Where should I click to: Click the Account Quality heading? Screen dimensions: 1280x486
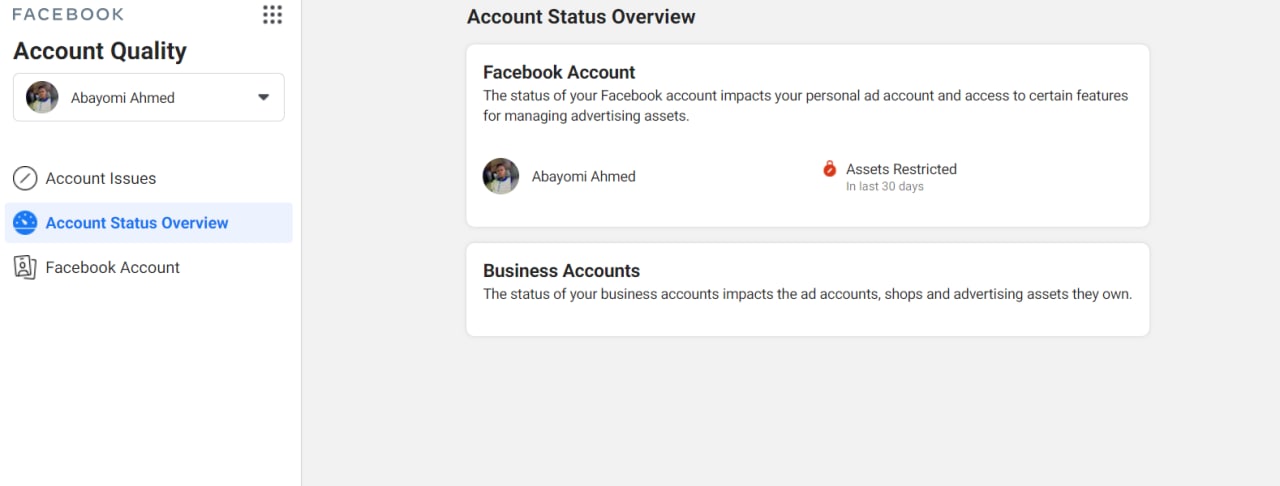100,51
